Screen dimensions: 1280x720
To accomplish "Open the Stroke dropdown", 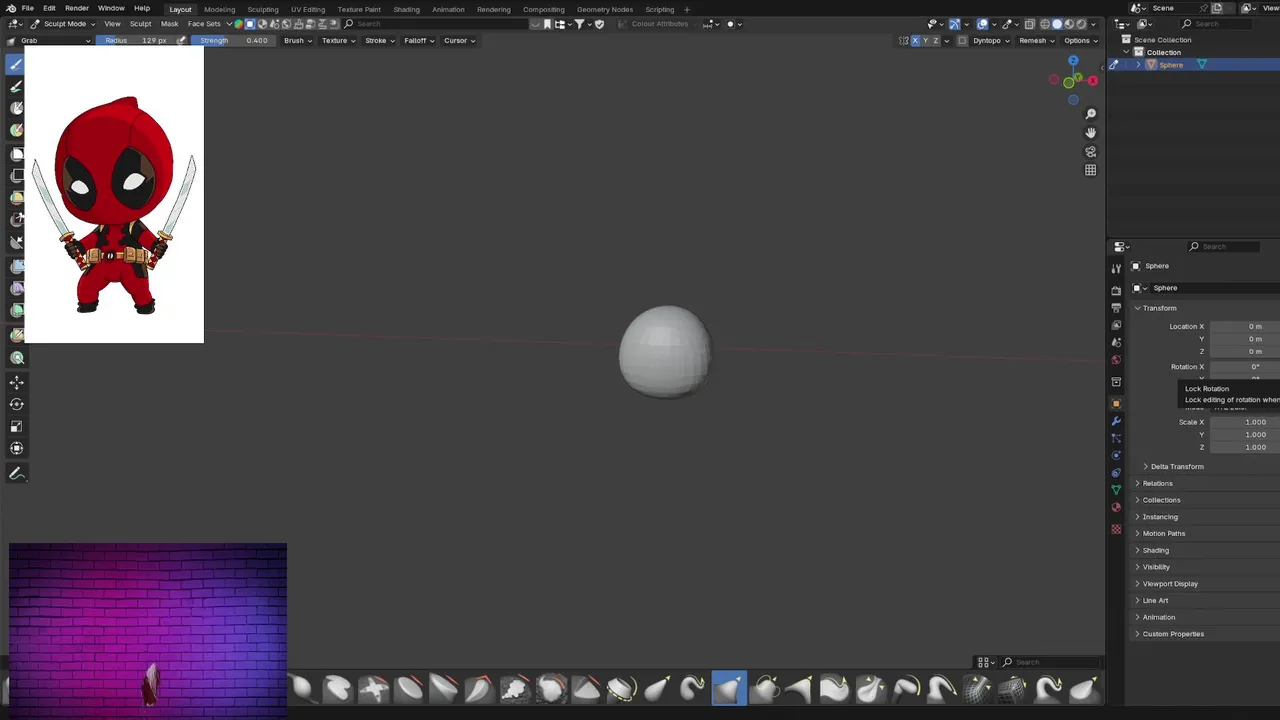I will [x=379, y=41].
